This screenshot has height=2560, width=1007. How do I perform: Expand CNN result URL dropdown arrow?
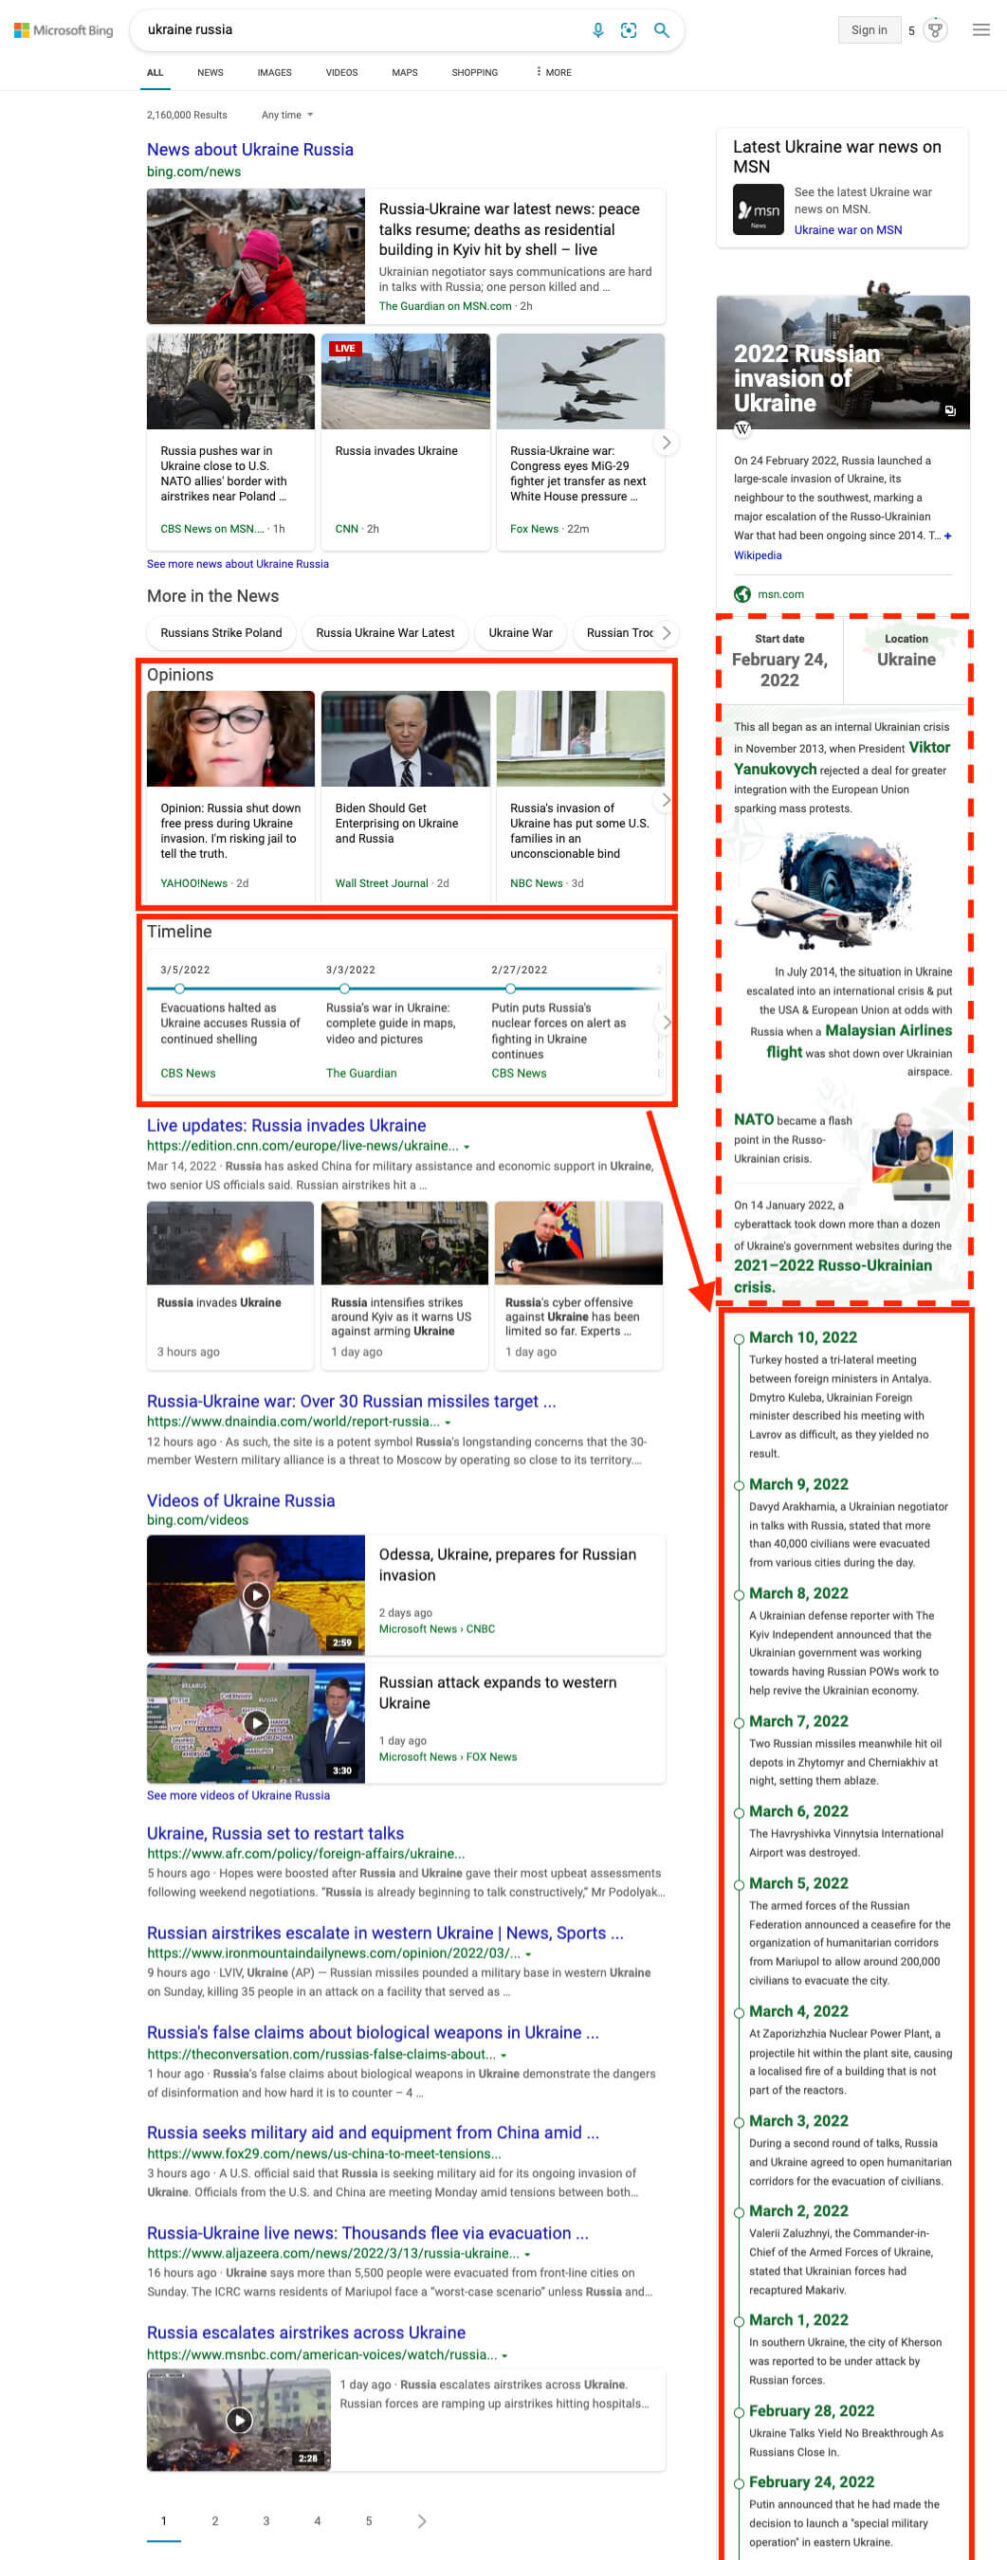pos(467,1147)
